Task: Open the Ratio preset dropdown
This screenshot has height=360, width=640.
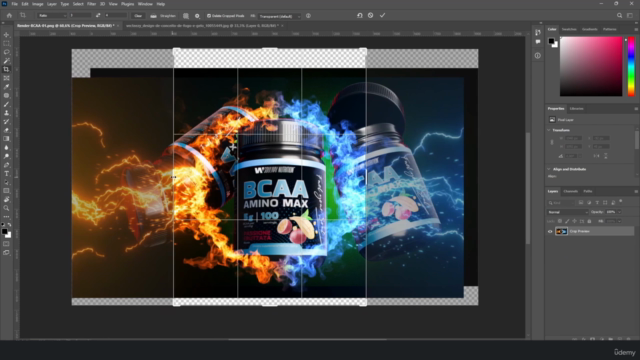Action: point(52,16)
